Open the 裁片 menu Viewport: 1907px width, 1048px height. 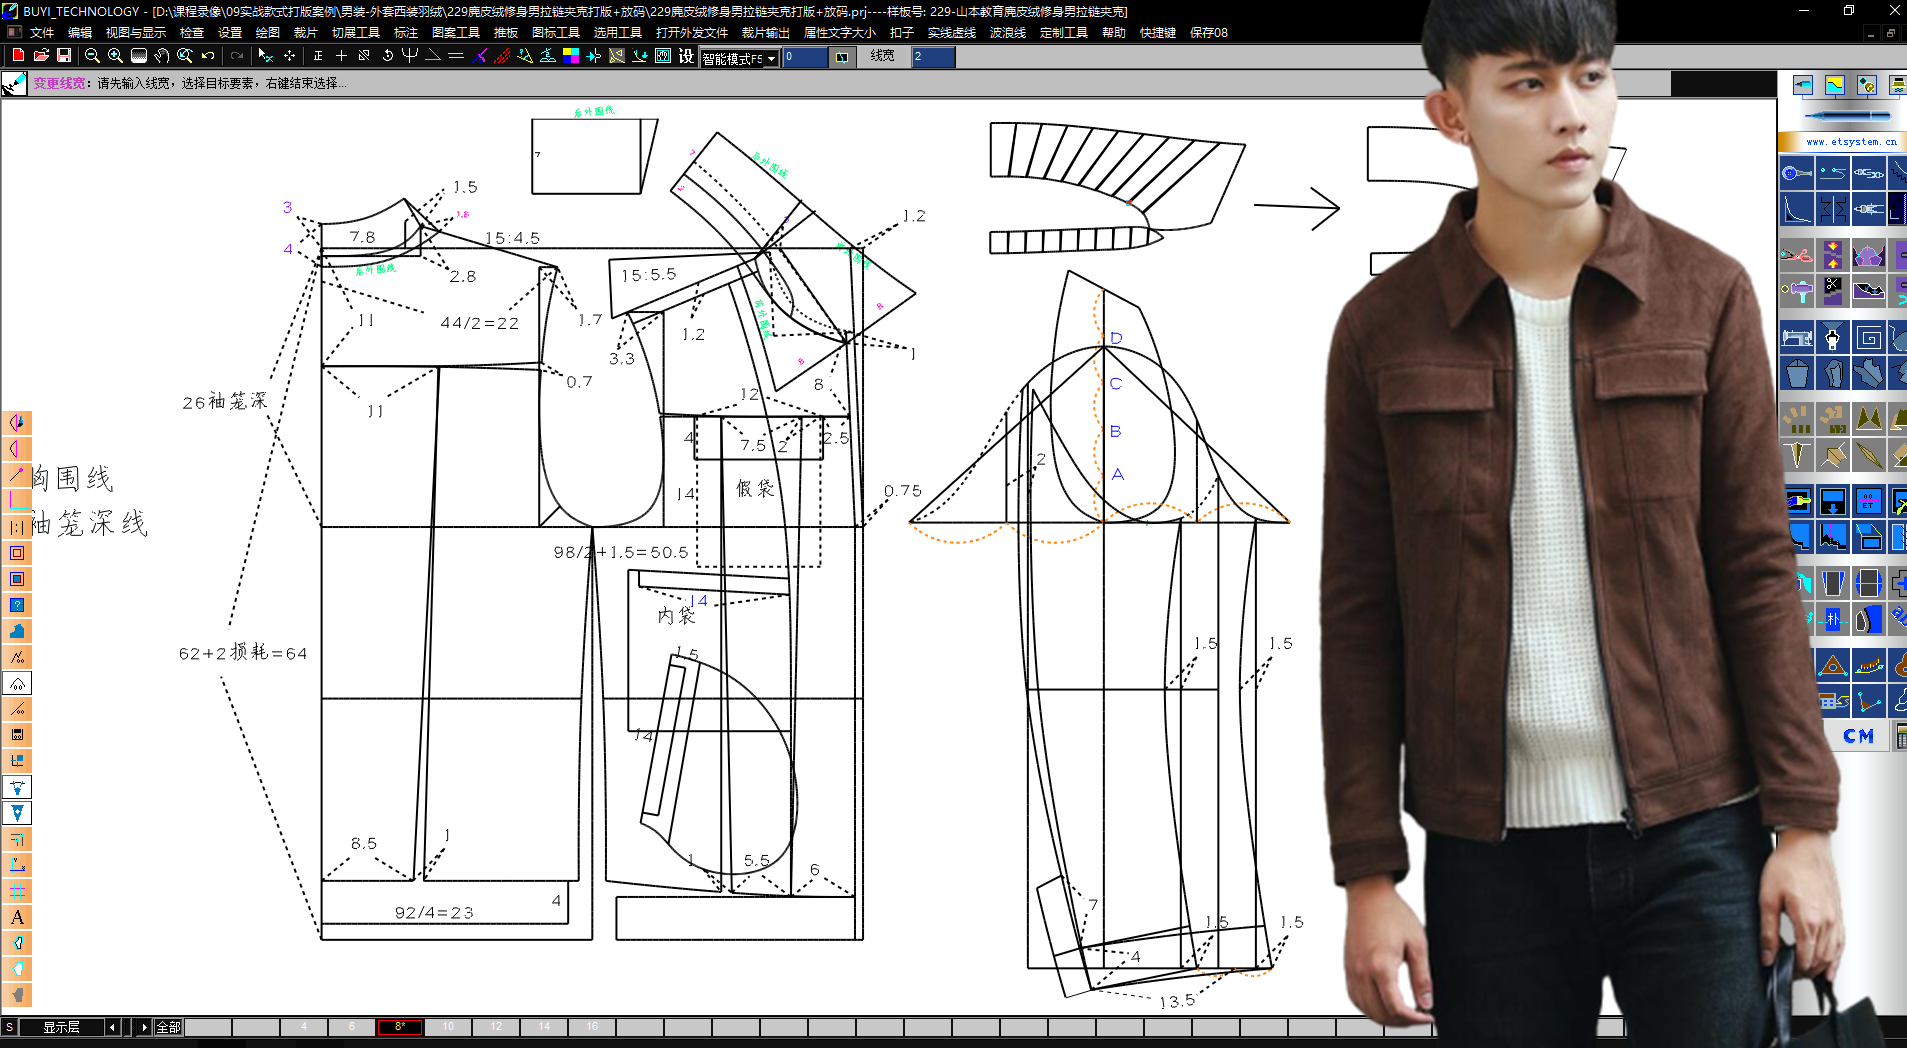coord(305,33)
